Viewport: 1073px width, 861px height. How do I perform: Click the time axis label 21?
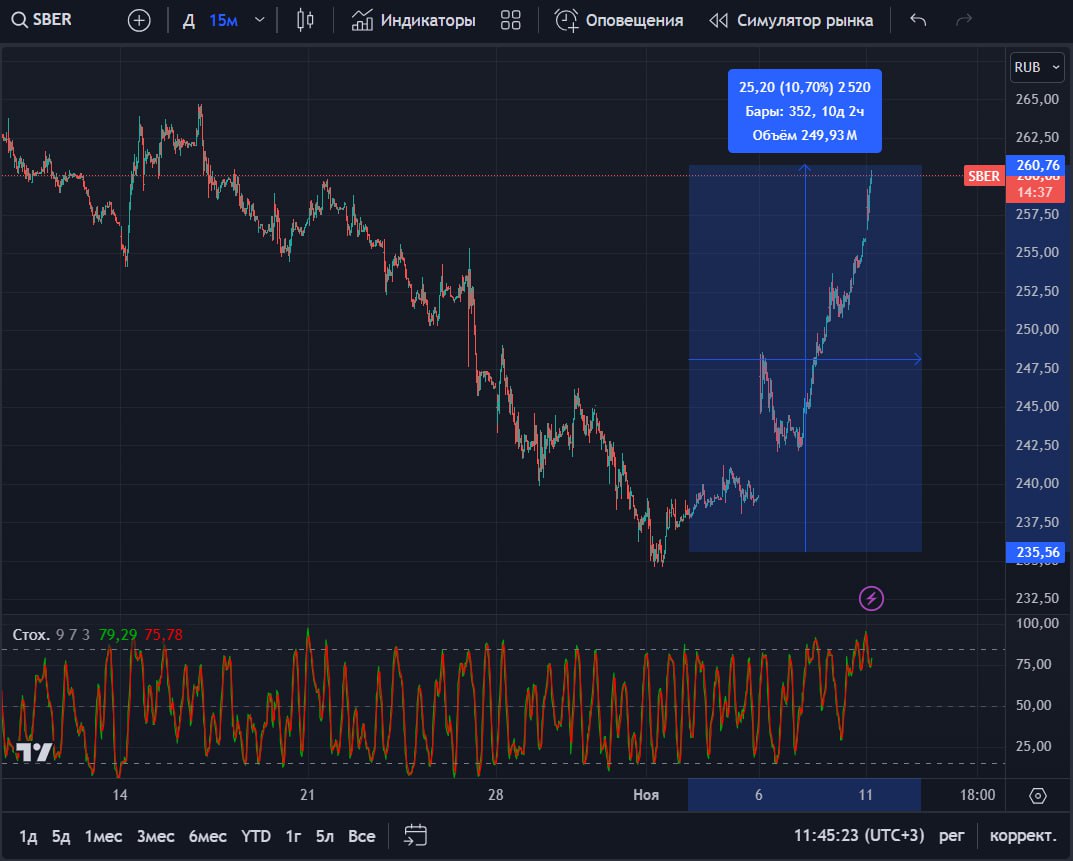pos(307,795)
